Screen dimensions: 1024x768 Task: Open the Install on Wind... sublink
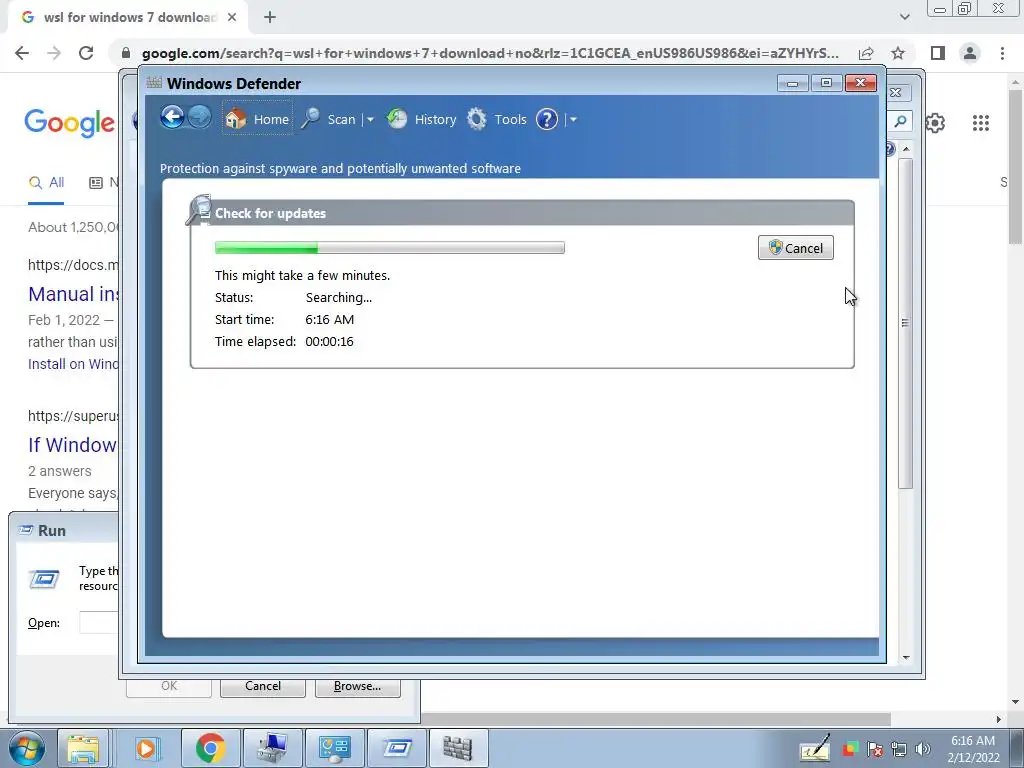(x=73, y=364)
